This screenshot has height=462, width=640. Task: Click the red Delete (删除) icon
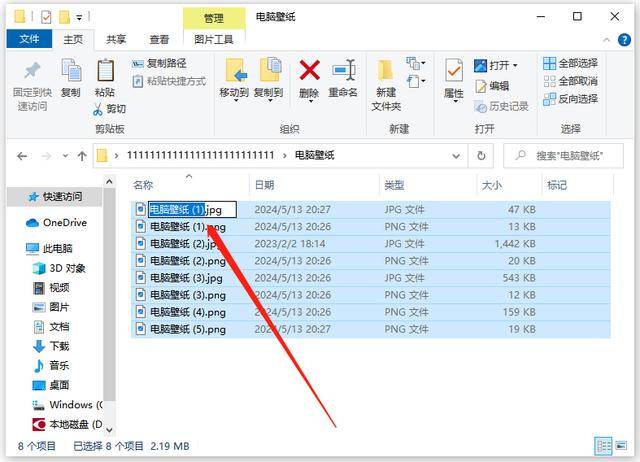click(x=309, y=70)
